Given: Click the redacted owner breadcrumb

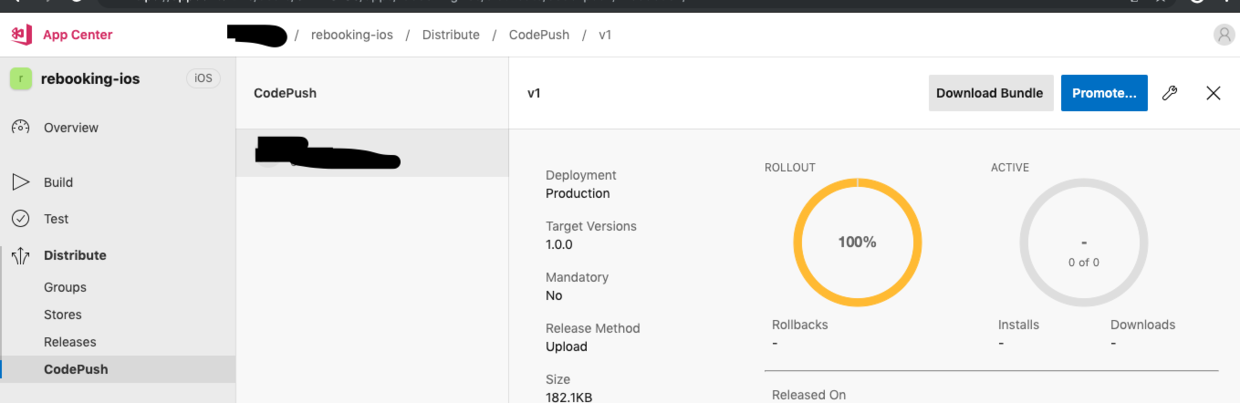Looking at the screenshot, I should (x=257, y=35).
